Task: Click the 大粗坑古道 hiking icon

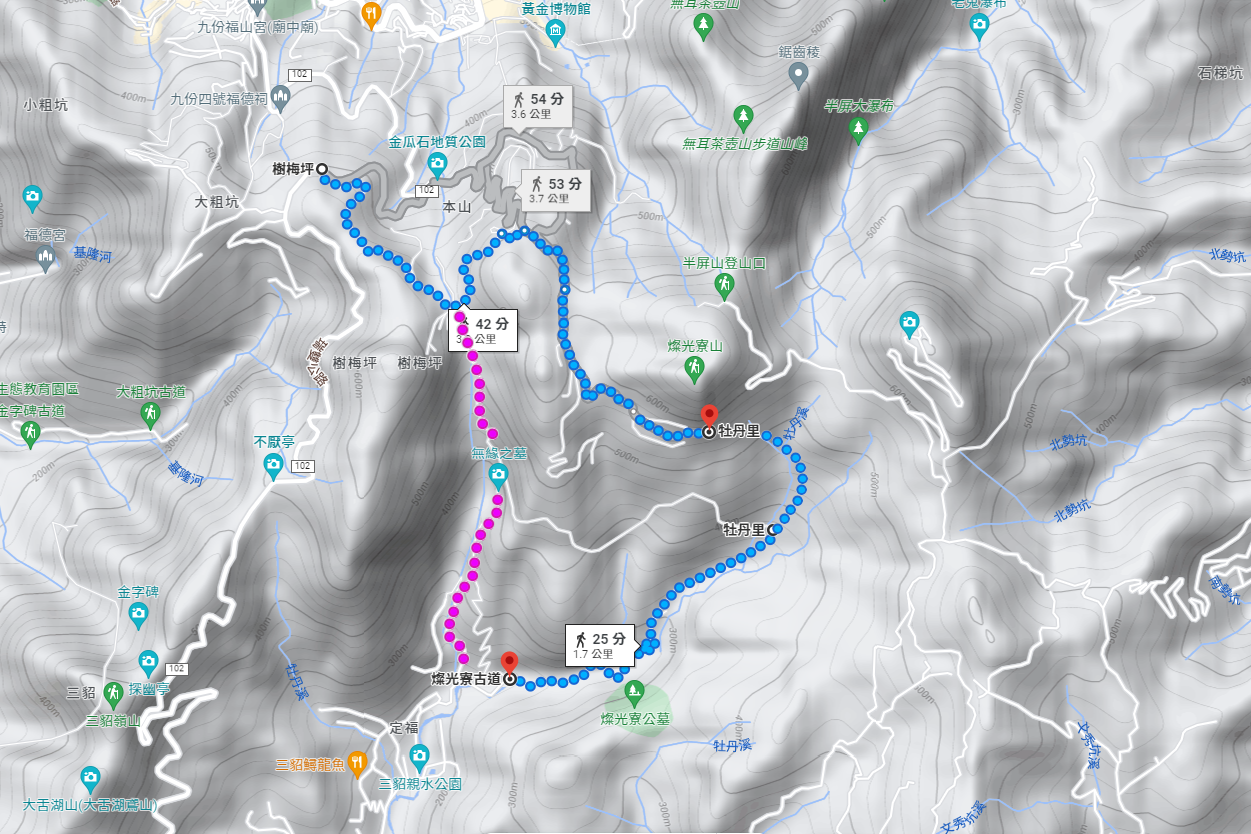Action: point(151,413)
